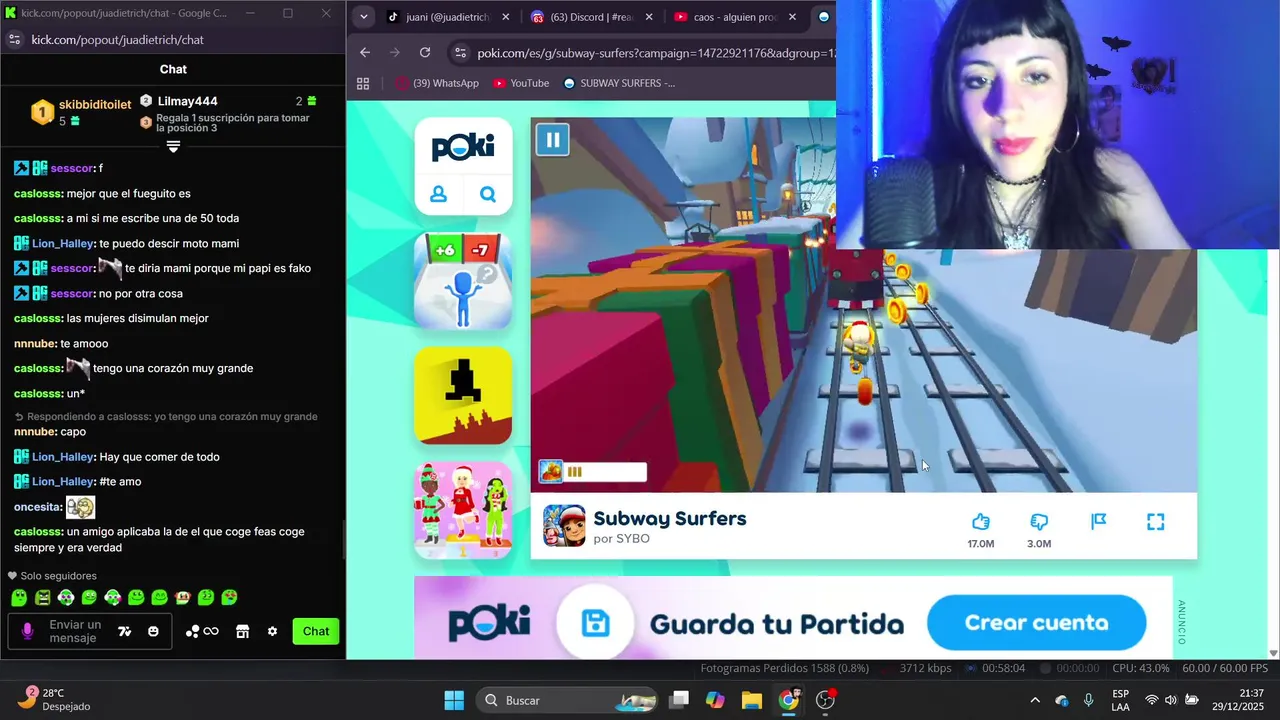Open Task View on the taskbar
Viewport: 1280px width, 720px height.
pos(679,700)
